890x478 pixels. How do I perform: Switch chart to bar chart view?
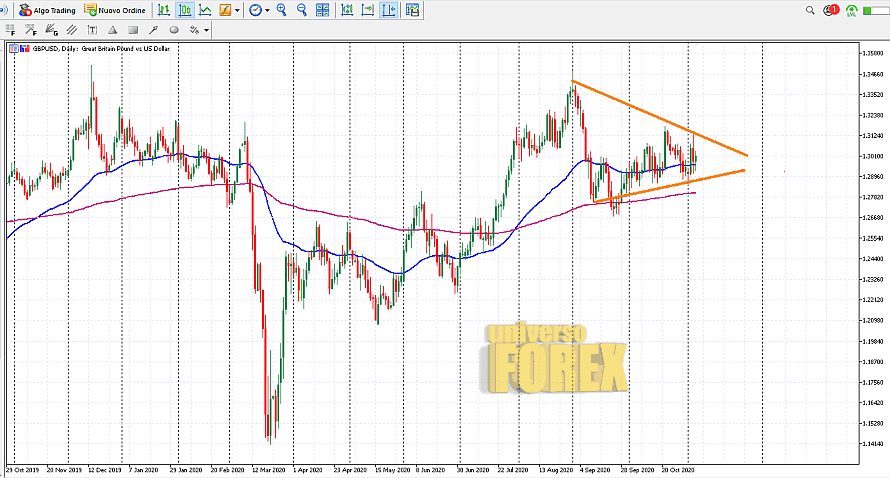pyautogui.click(x=163, y=10)
